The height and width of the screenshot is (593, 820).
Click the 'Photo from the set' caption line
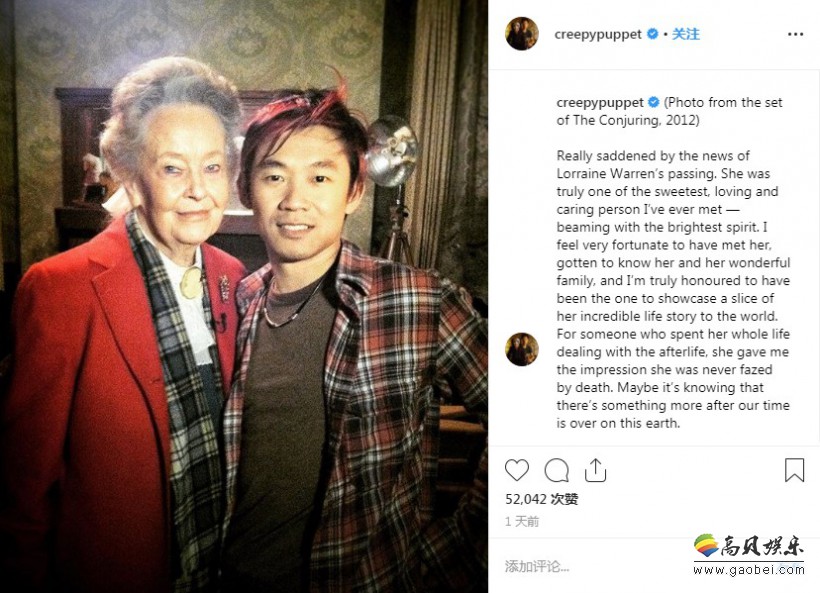pos(669,111)
